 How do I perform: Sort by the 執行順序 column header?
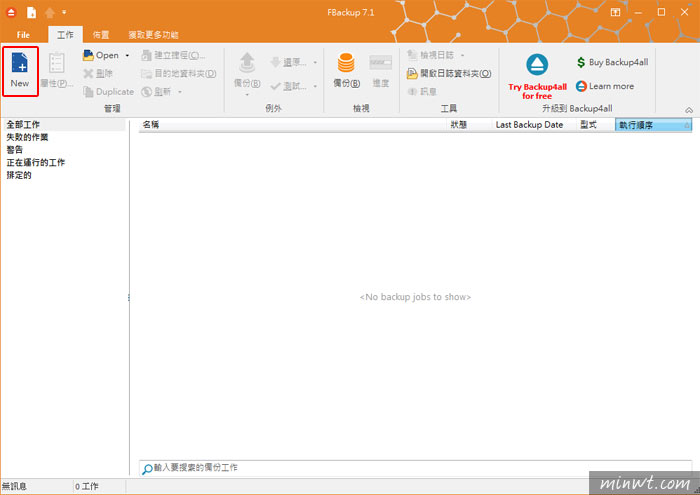[x=654, y=125]
